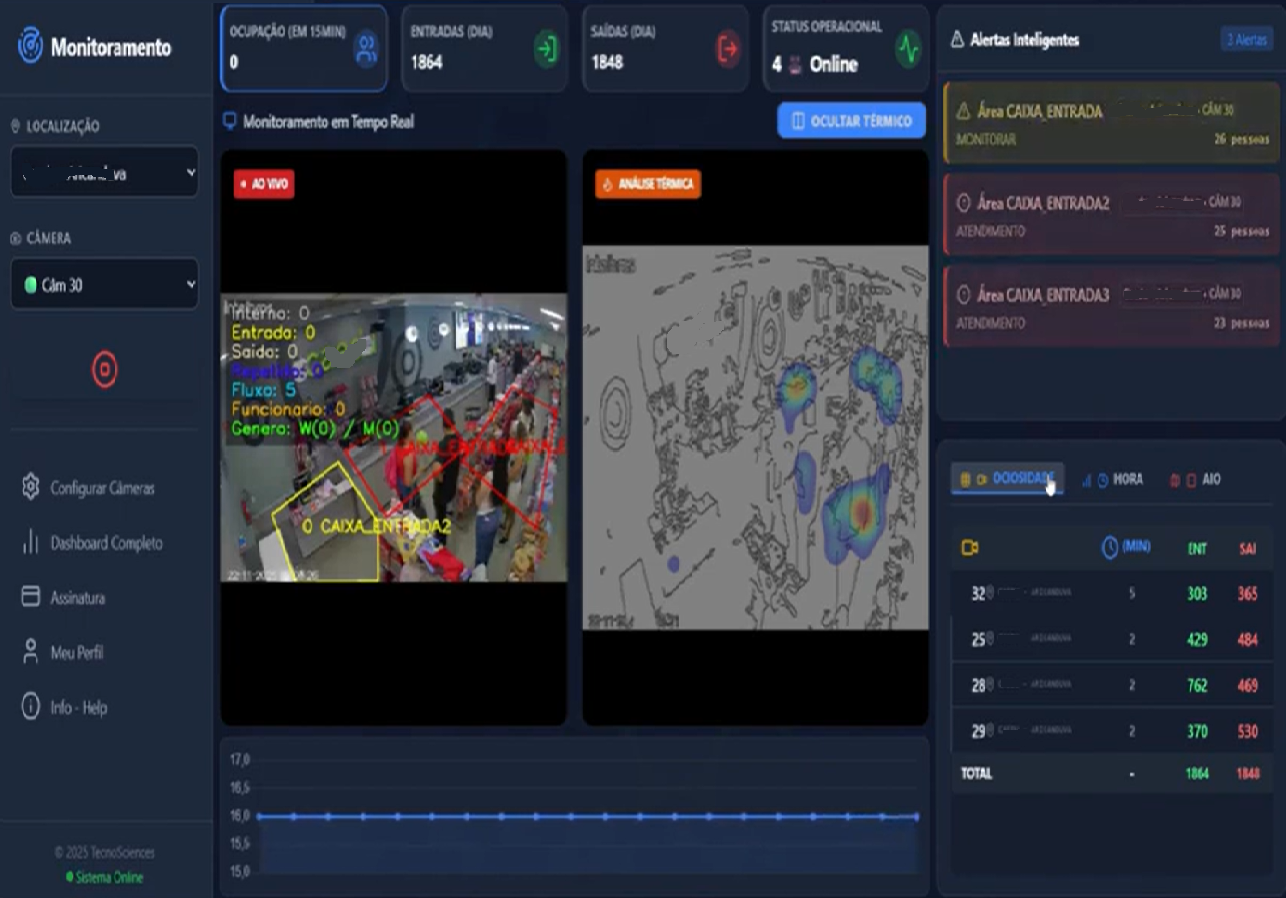The image size is (1286, 898).
Task: Click the camera icon in table header
Action: (x=969, y=547)
